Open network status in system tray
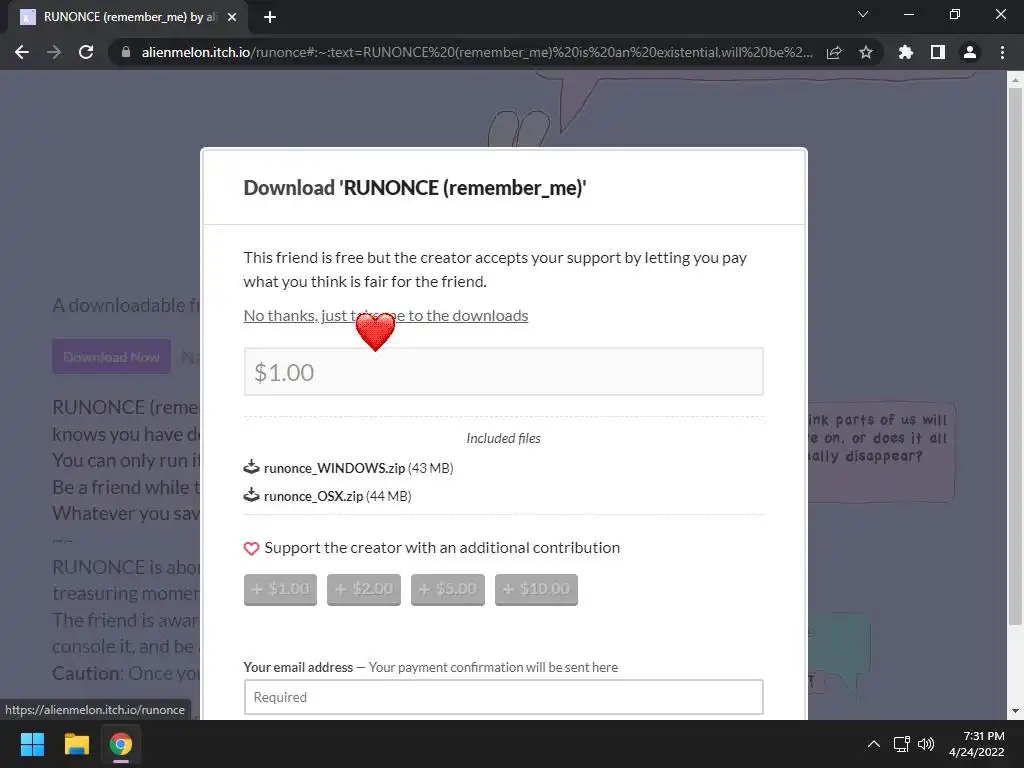 (902, 744)
